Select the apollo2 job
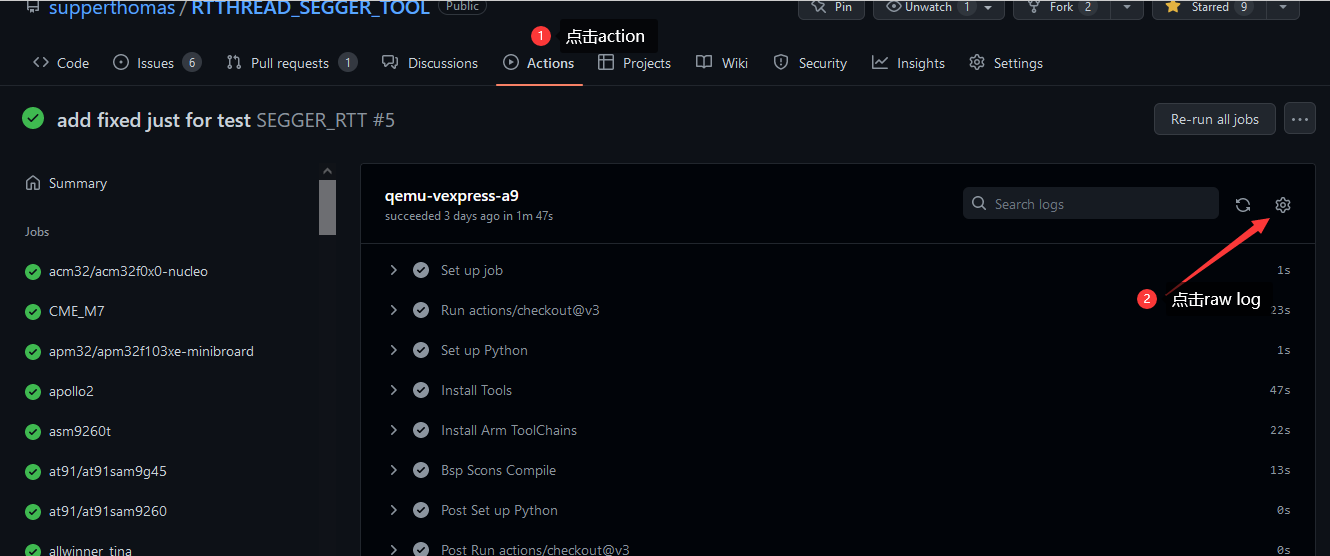 point(71,391)
